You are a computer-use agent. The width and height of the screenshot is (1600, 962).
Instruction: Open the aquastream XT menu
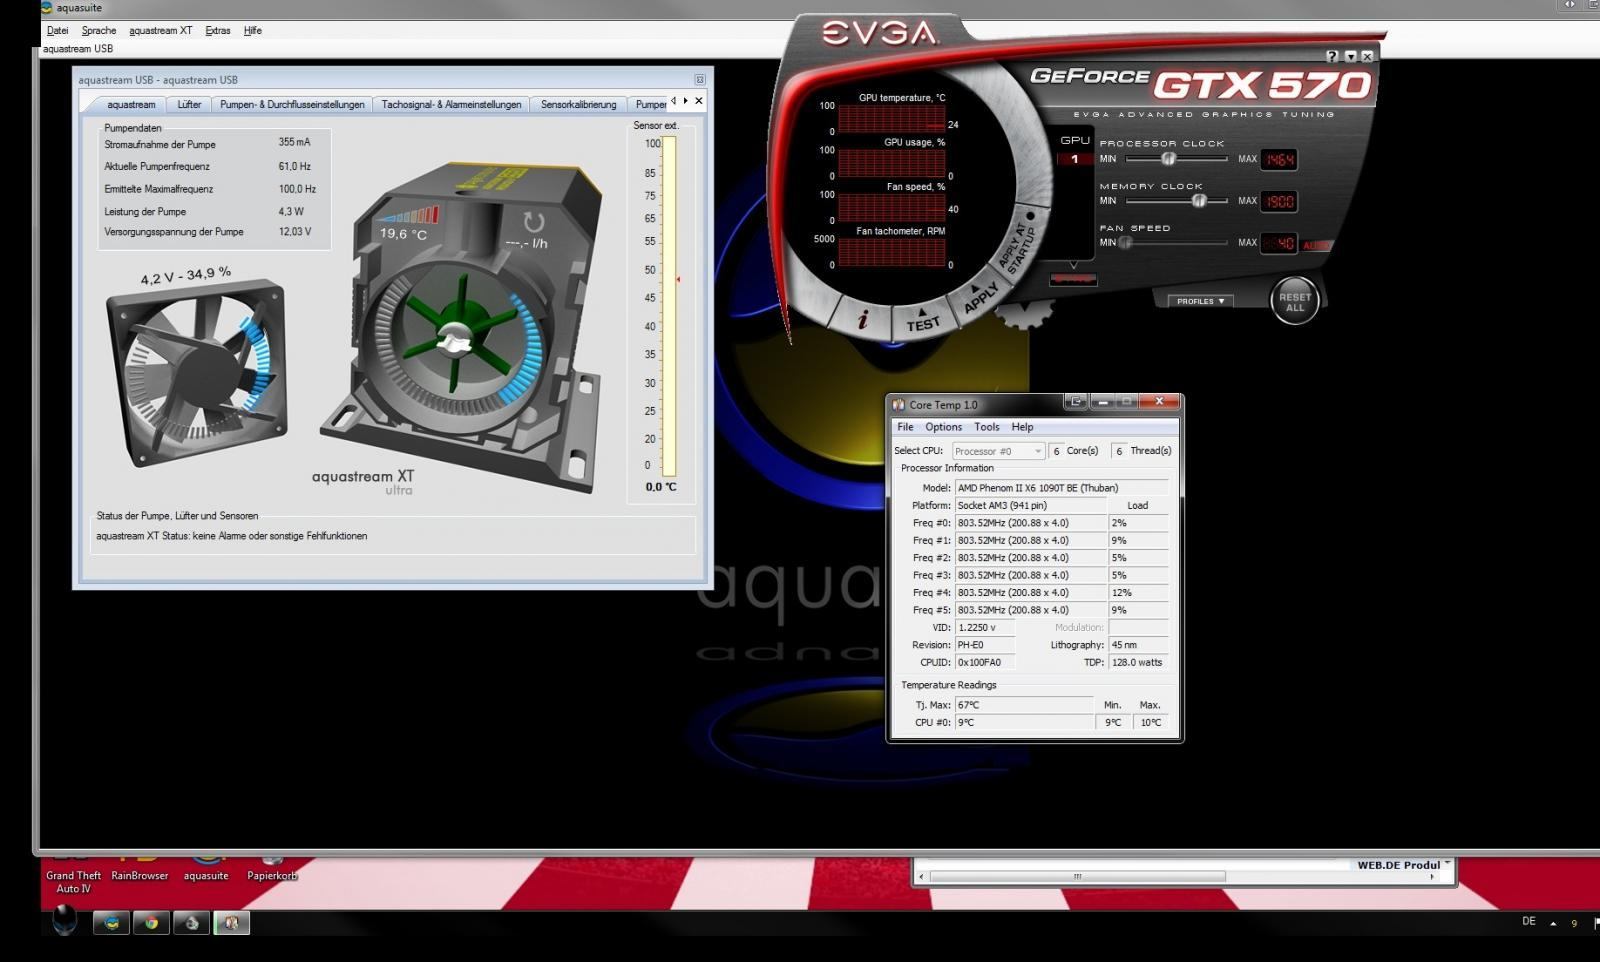(x=161, y=31)
